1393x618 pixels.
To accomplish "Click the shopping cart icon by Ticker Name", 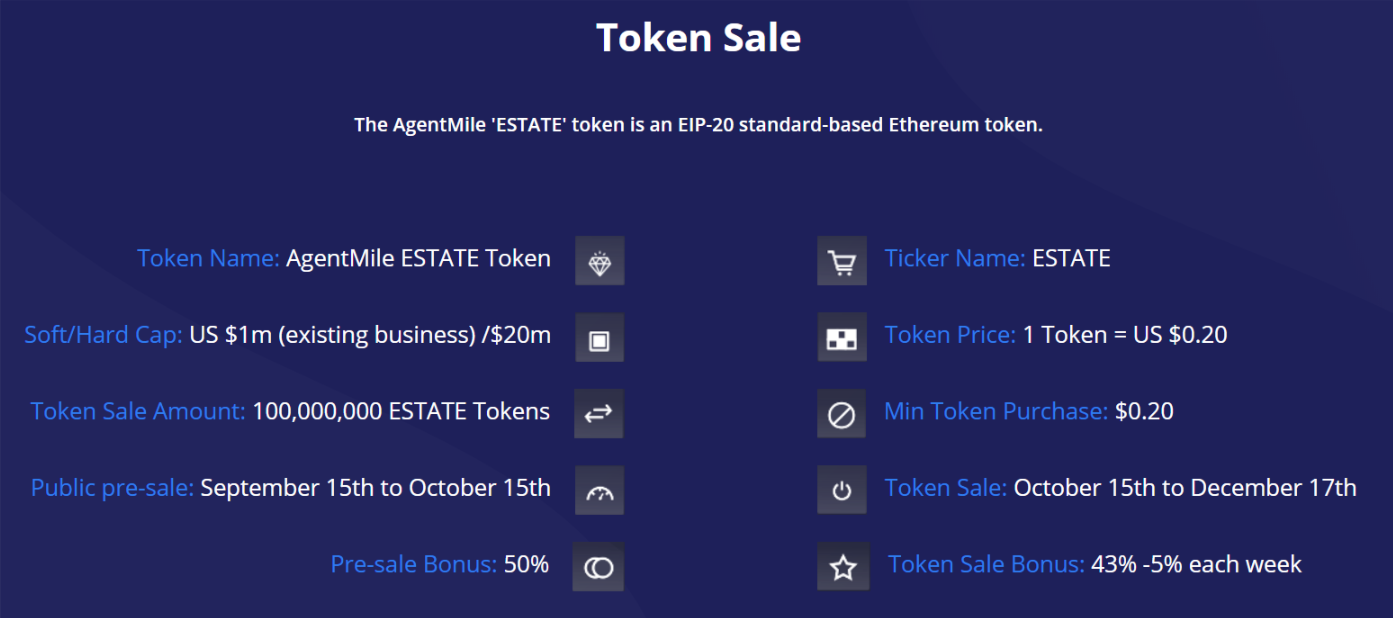I will coord(842,261).
